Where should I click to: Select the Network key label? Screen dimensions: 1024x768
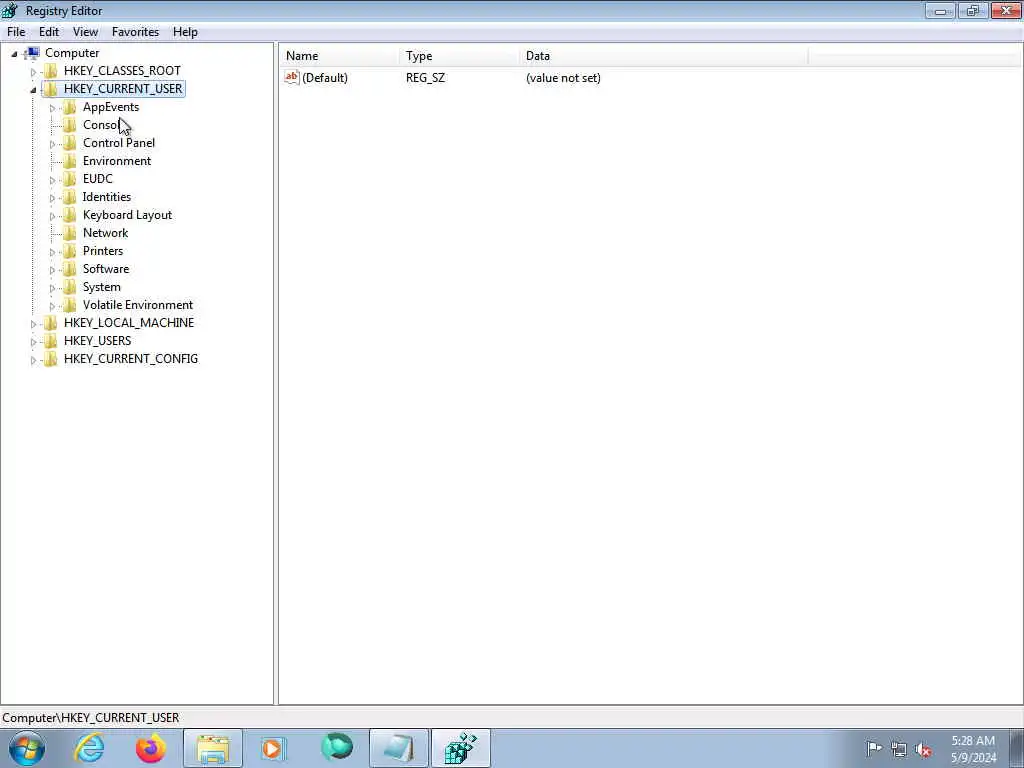[x=105, y=232]
